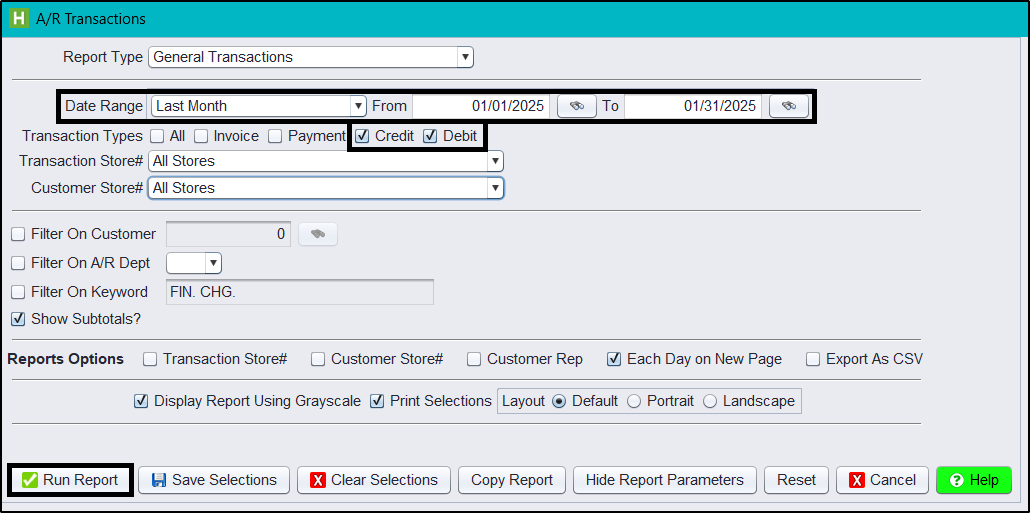1030x513 pixels.
Task: Open the A/R Dept filter dropdown
Action: [x=212, y=263]
